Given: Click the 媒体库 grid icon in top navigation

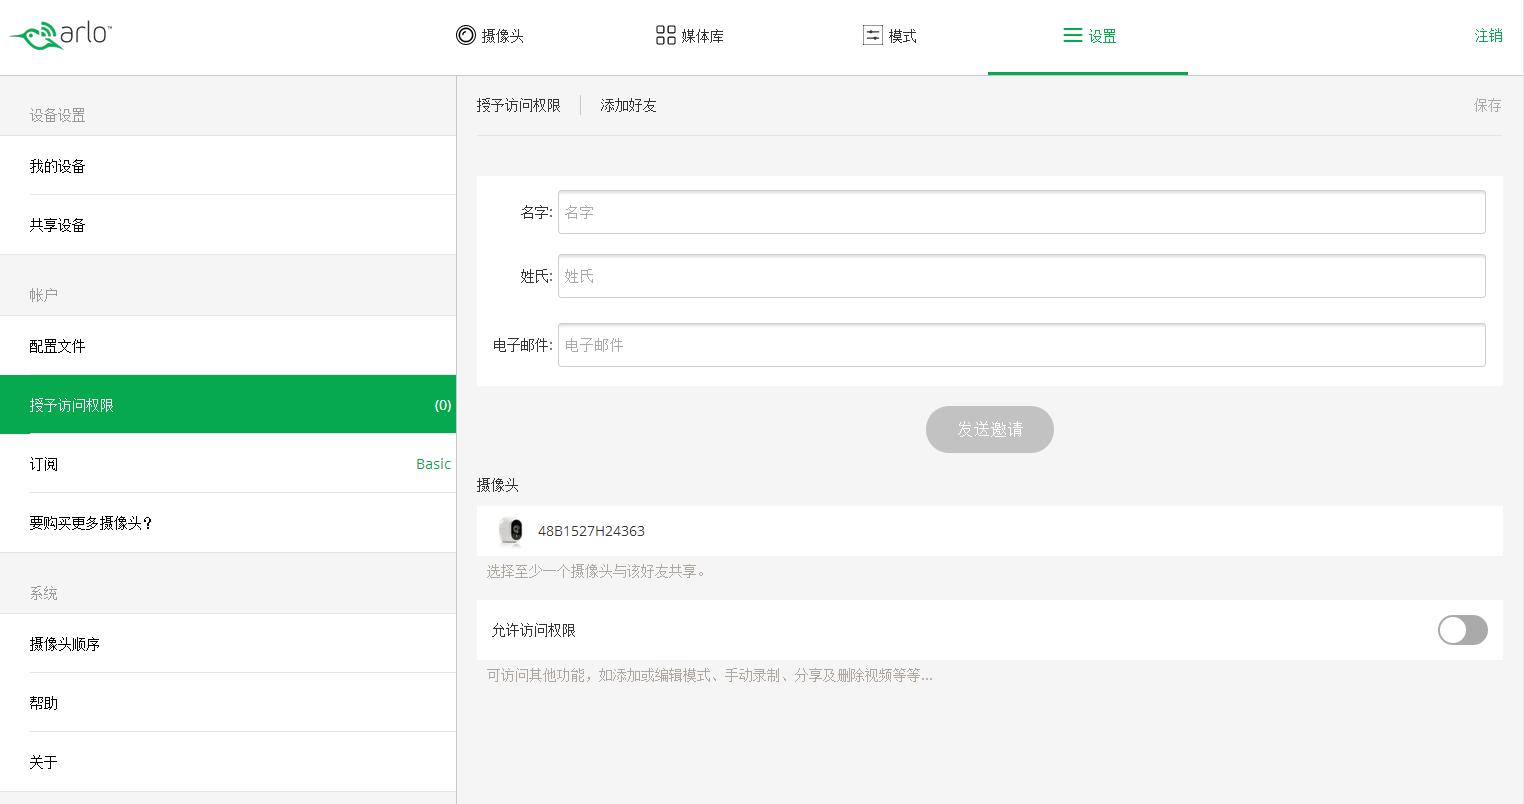Looking at the screenshot, I should click(665, 35).
